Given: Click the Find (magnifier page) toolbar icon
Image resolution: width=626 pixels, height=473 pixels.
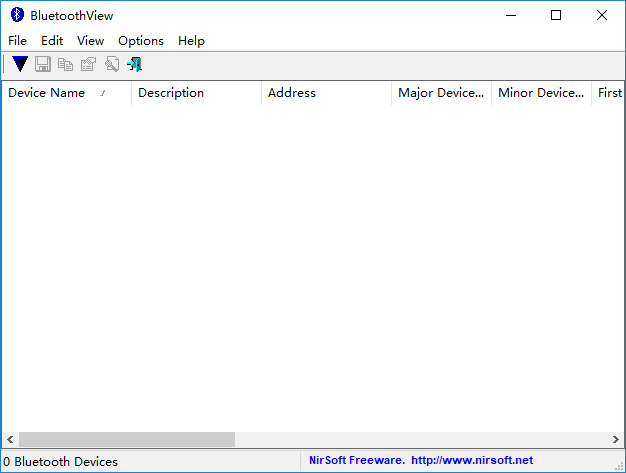Looking at the screenshot, I should [x=112, y=64].
